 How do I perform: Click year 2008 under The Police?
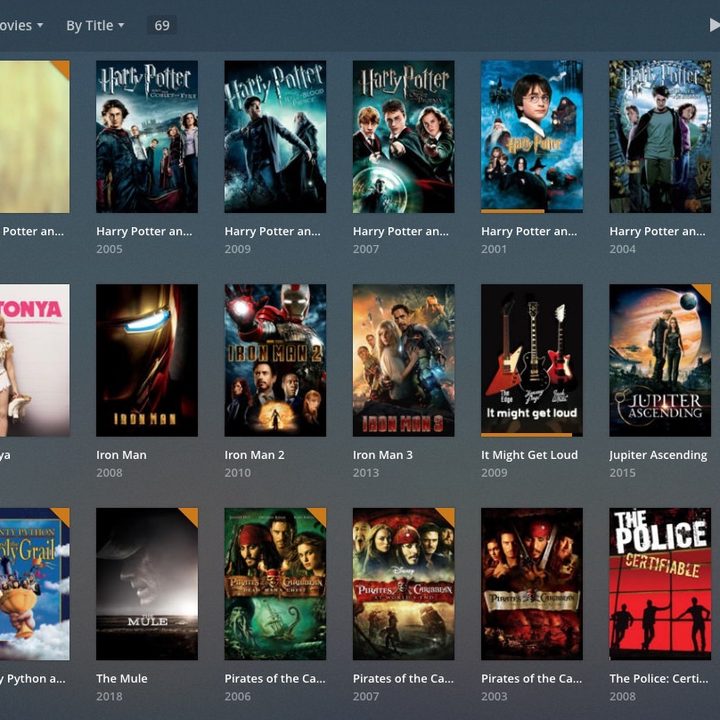pos(623,696)
